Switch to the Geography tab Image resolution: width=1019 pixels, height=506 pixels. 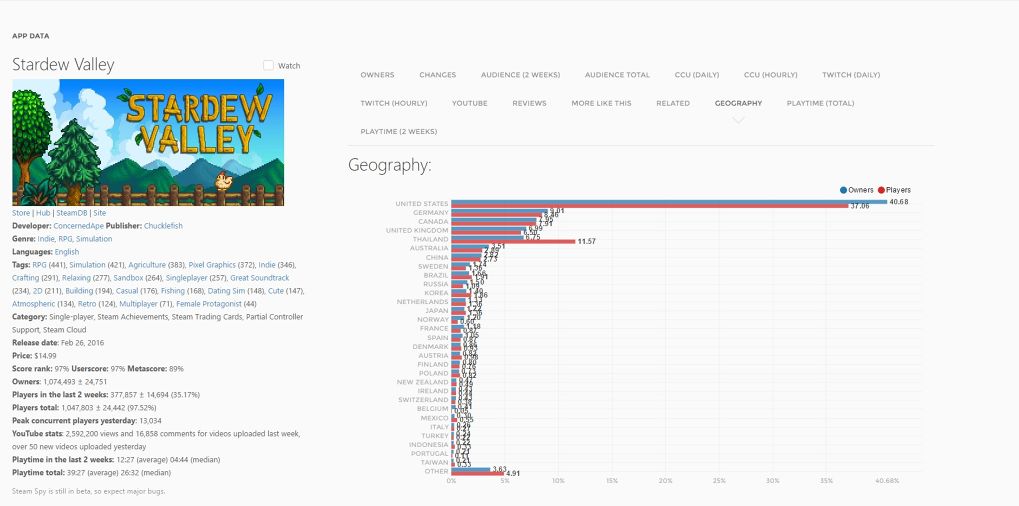[x=738, y=103]
